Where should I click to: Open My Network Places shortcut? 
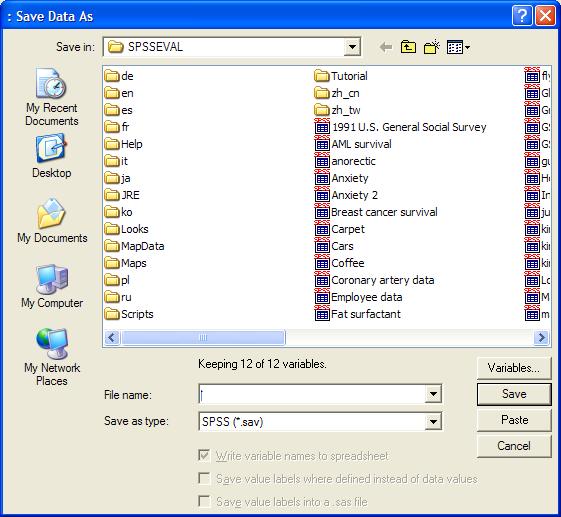tap(52, 357)
